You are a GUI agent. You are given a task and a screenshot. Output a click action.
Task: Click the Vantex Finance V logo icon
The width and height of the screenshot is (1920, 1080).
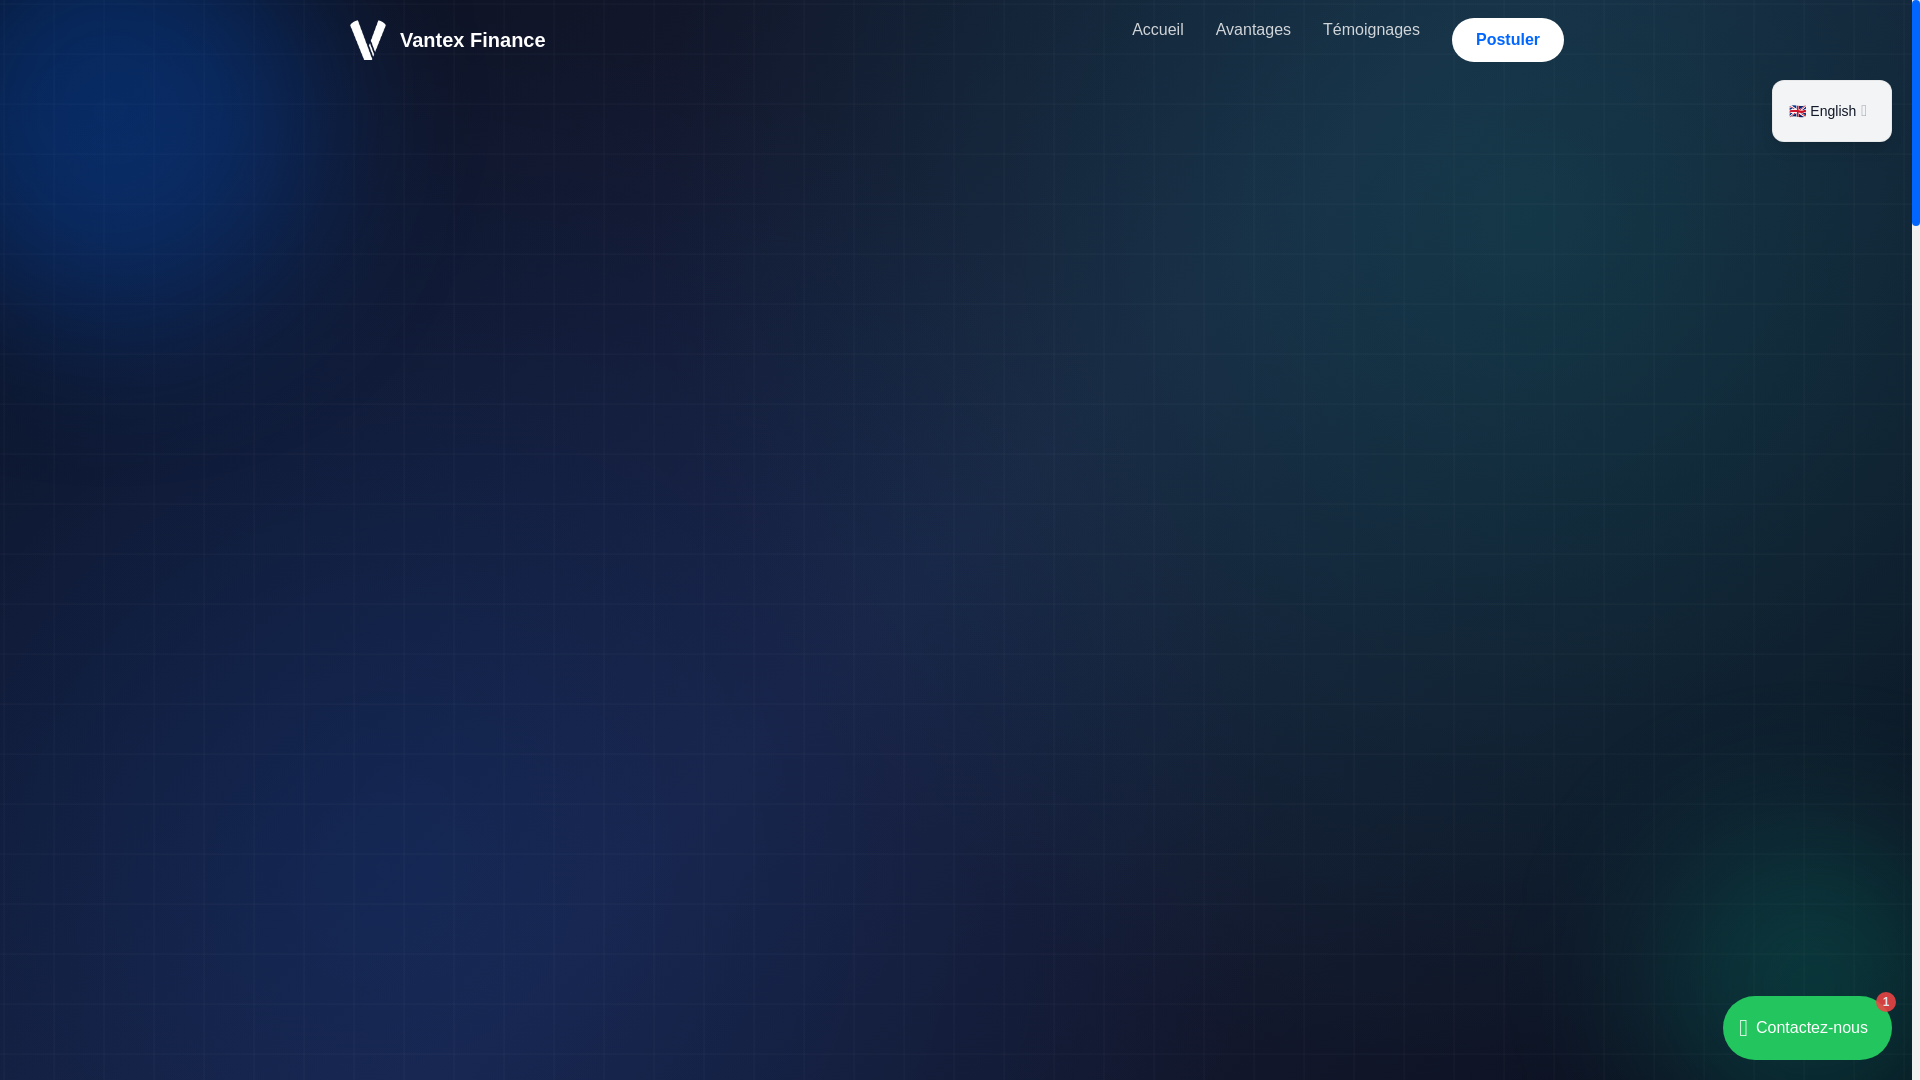pyautogui.click(x=367, y=40)
